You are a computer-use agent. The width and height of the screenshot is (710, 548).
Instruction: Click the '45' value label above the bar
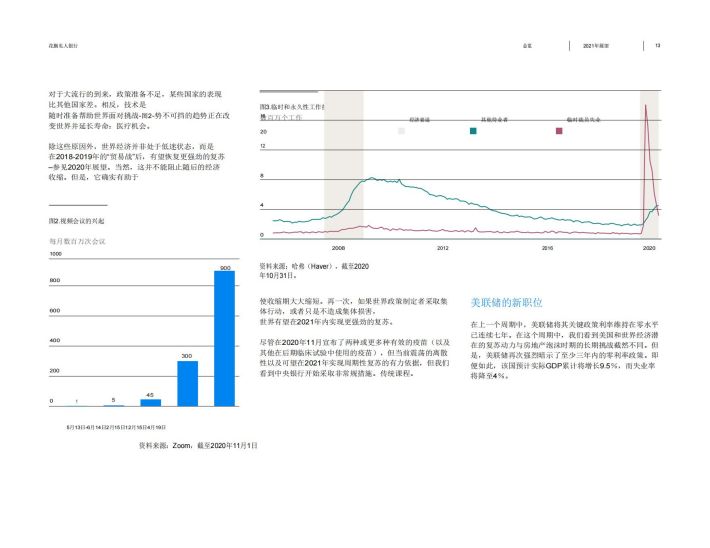coord(150,395)
